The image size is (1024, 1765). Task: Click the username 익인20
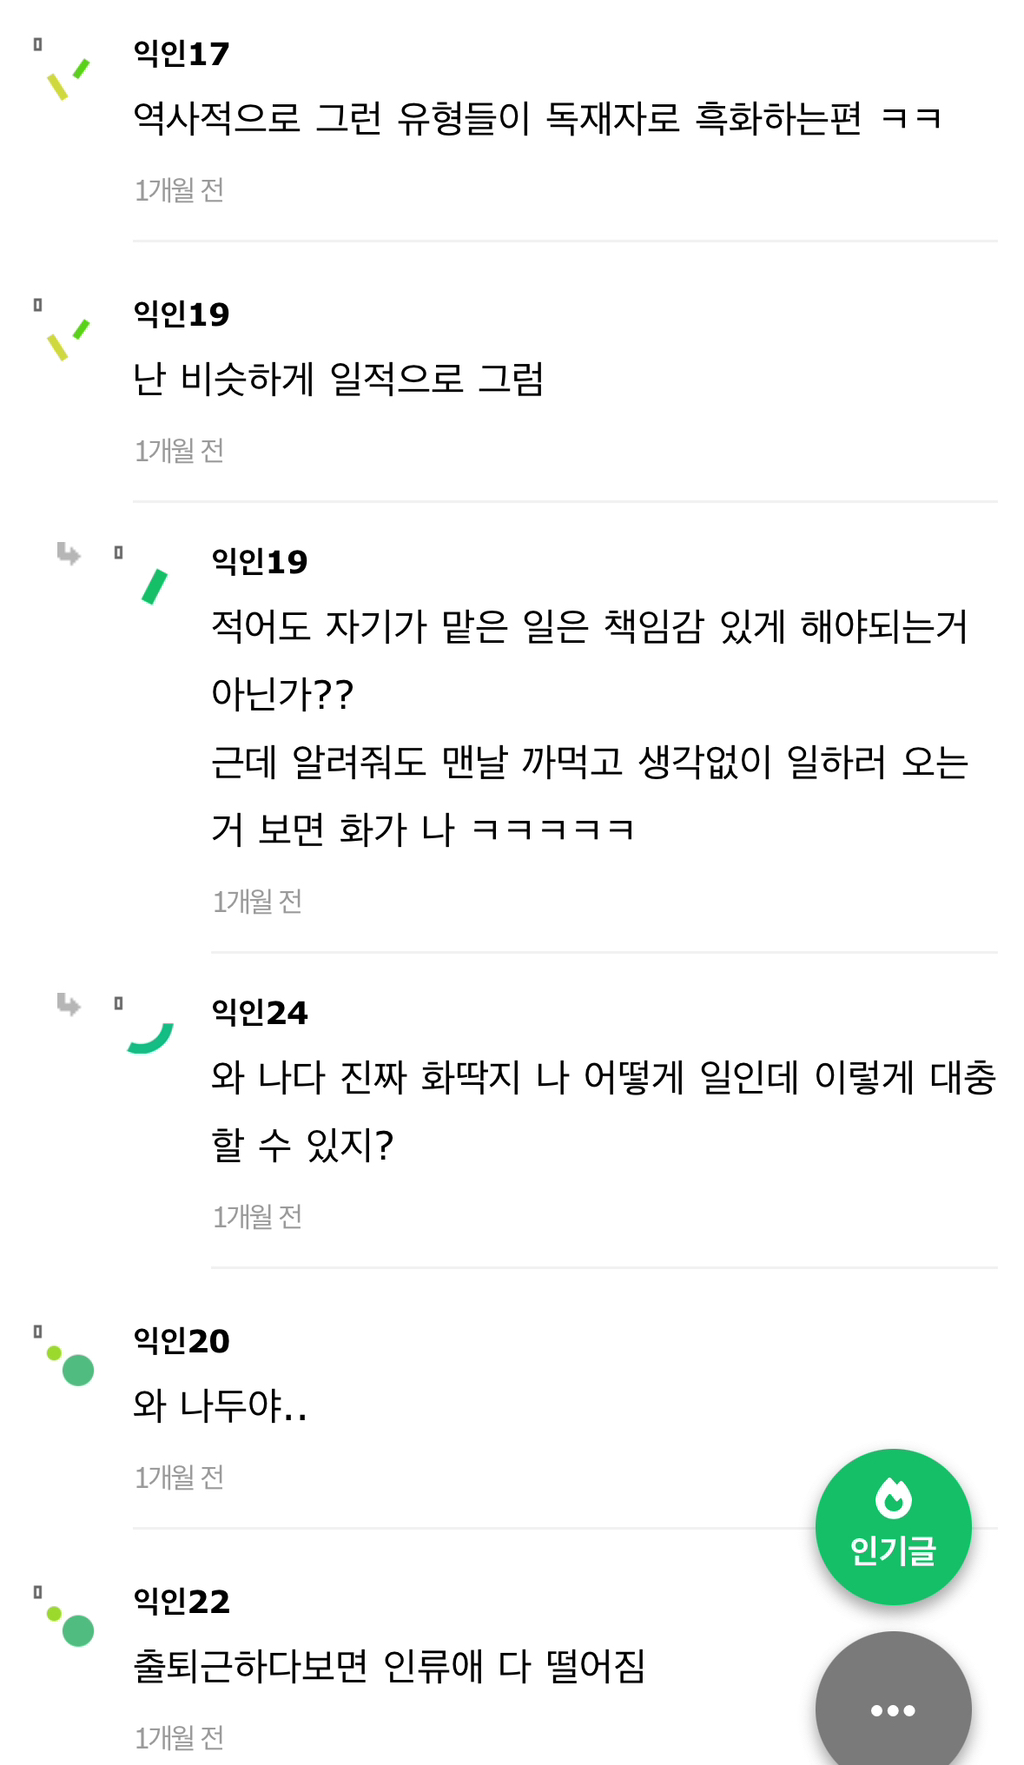tap(181, 1340)
